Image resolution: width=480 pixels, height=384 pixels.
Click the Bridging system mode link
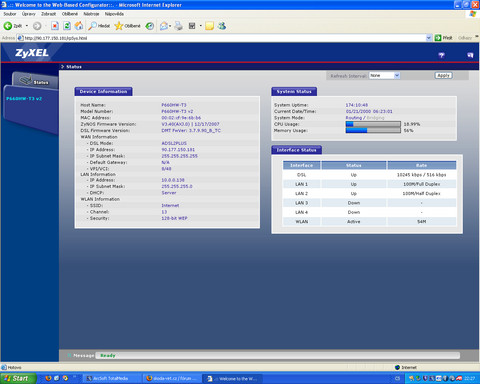(x=375, y=118)
